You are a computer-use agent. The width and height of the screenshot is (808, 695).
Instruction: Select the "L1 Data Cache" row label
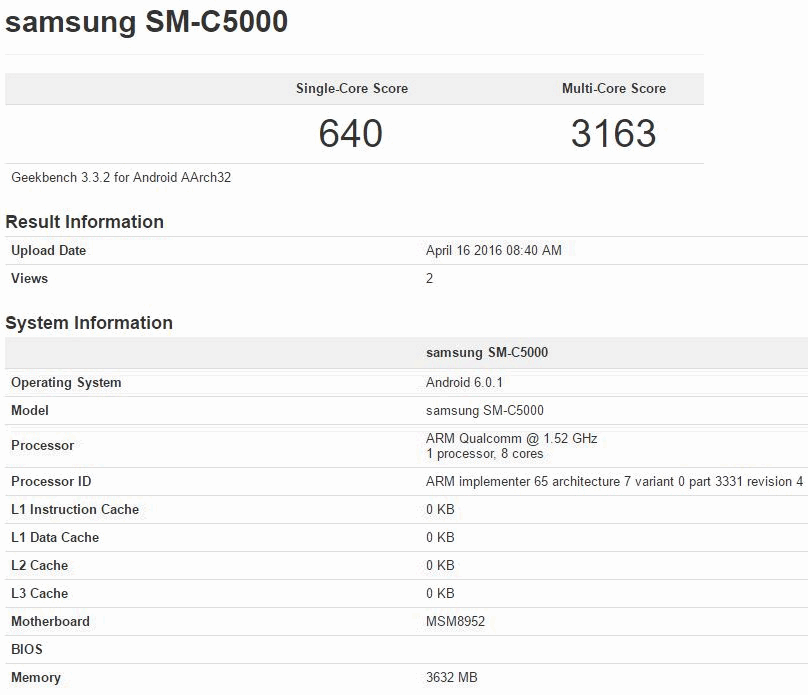[x=55, y=537]
